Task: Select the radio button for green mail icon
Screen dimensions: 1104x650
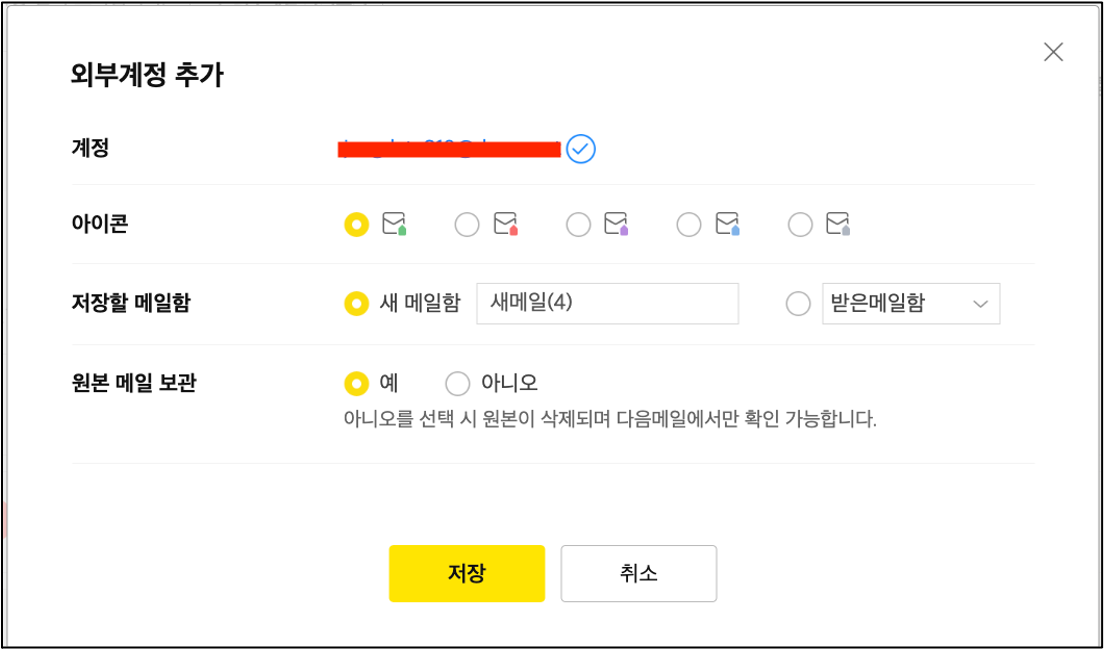Action: (356, 225)
